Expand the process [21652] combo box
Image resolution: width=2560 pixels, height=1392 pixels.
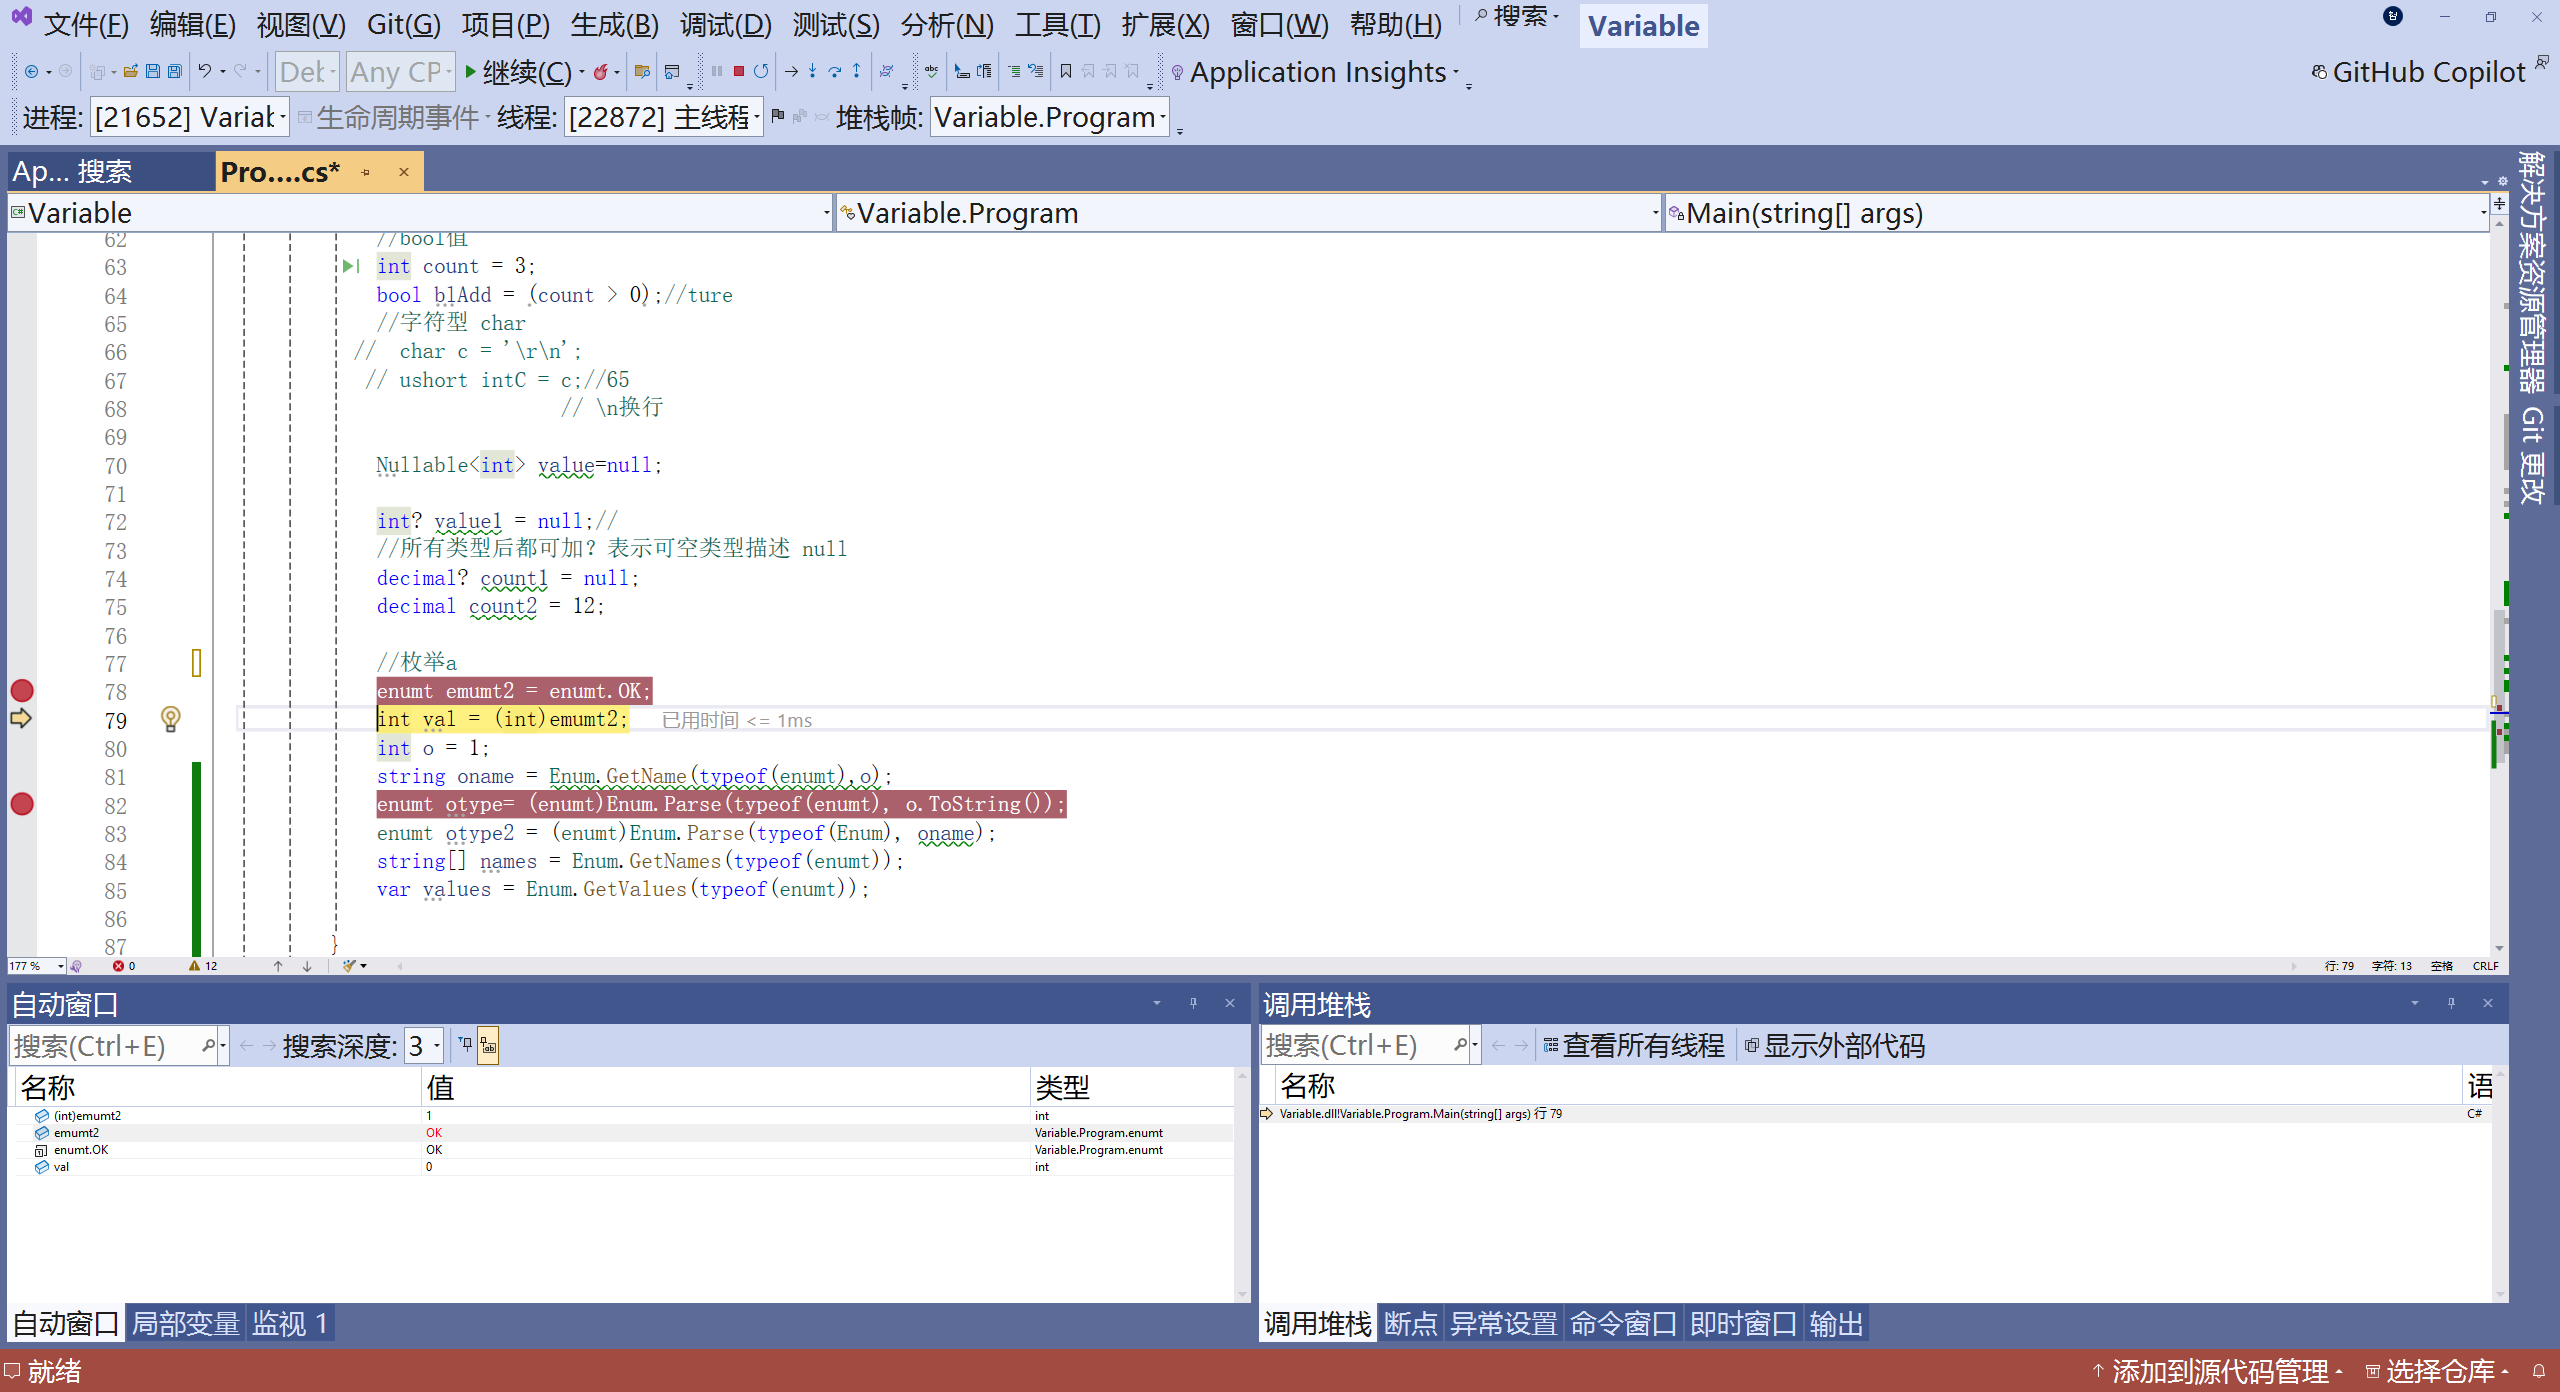coord(283,118)
